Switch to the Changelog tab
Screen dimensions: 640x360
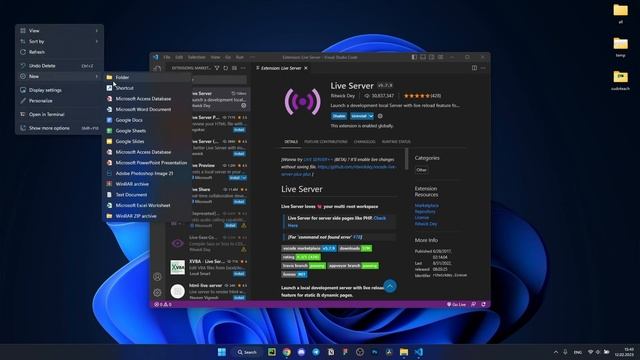click(364, 142)
